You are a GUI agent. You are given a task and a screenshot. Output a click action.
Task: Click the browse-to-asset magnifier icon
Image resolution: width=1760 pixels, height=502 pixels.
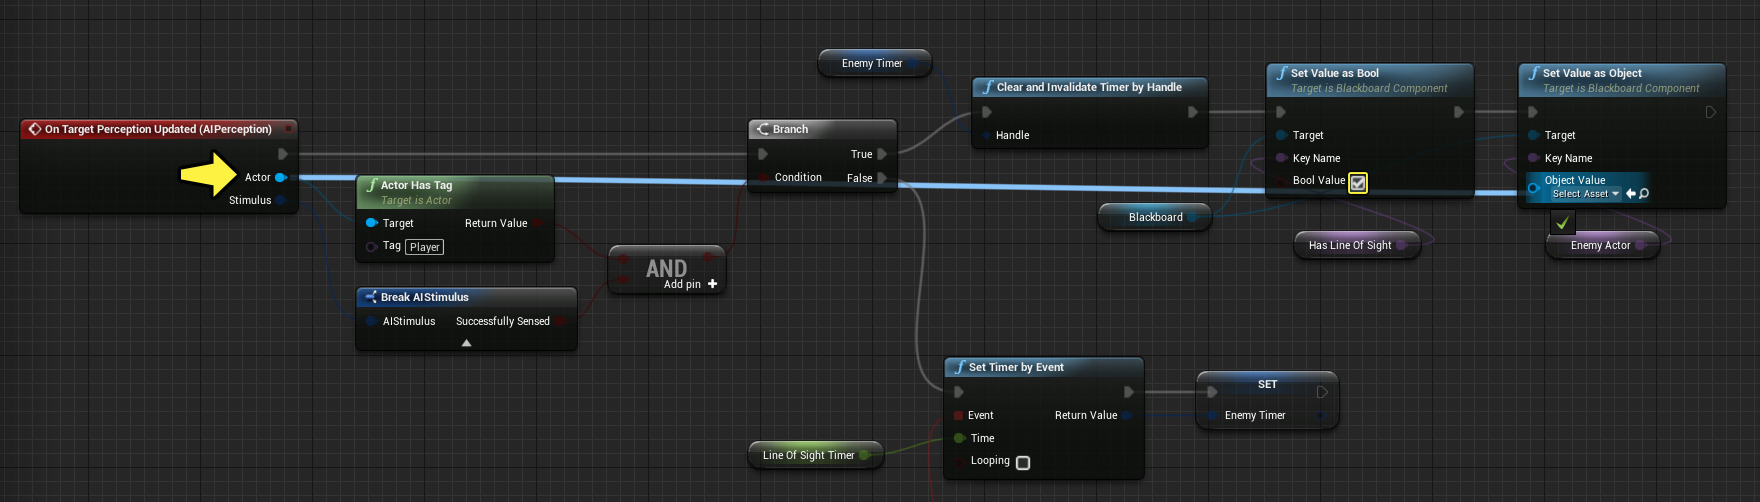[1644, 194]
